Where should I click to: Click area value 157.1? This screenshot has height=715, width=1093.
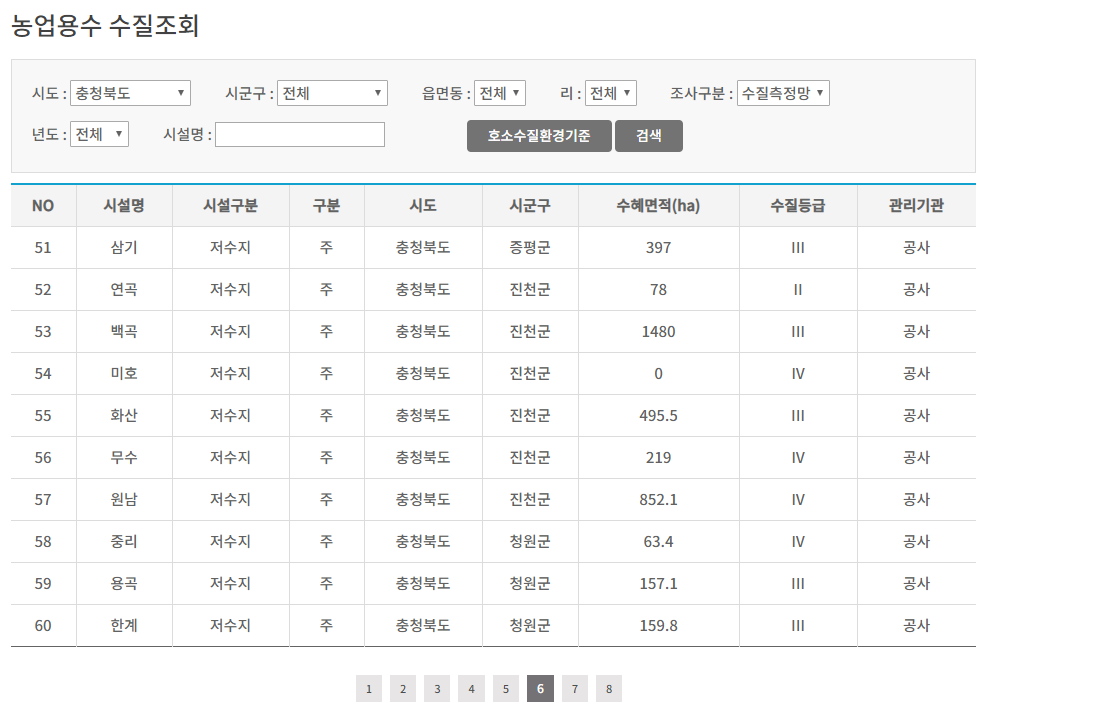658,583
